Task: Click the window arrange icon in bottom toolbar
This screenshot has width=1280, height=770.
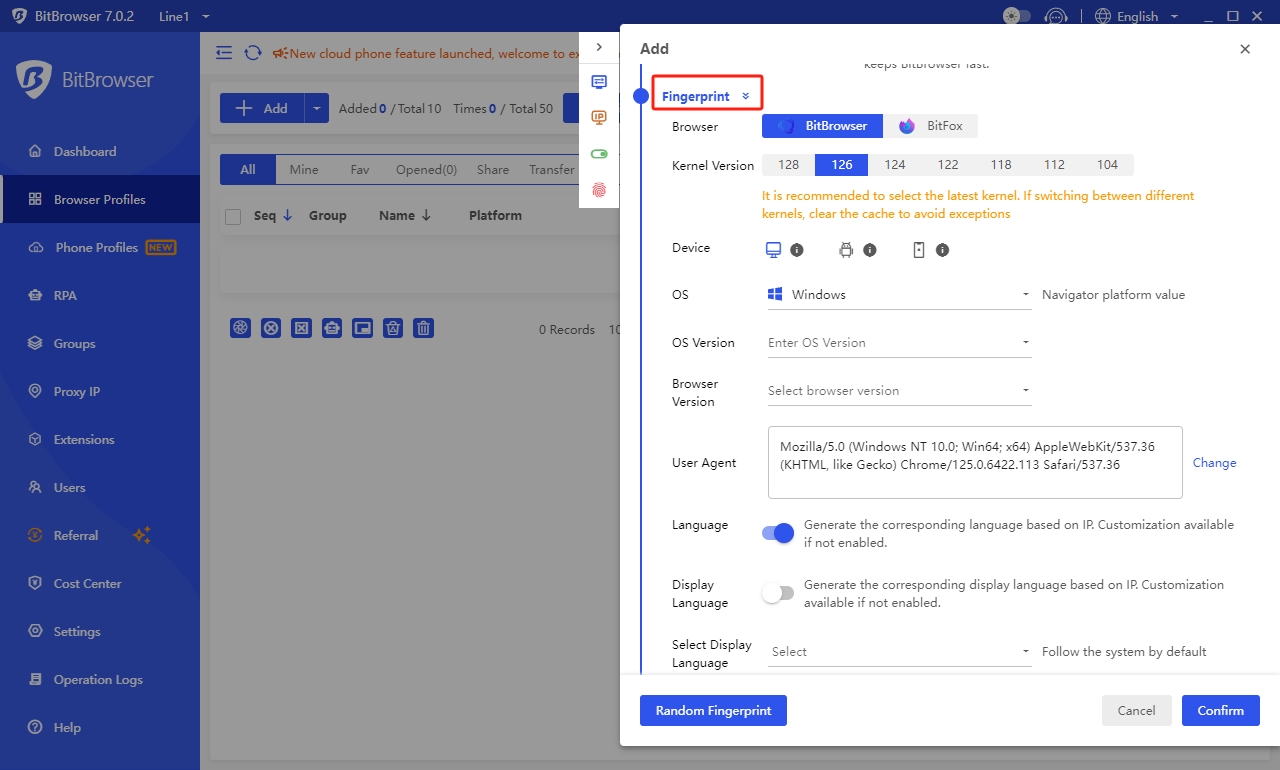Action: coord(363,328)
